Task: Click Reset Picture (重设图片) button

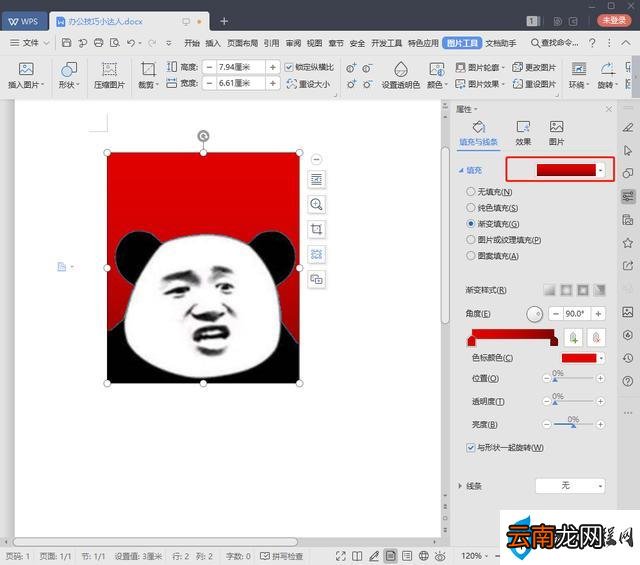Action: [x=534, y=84]
